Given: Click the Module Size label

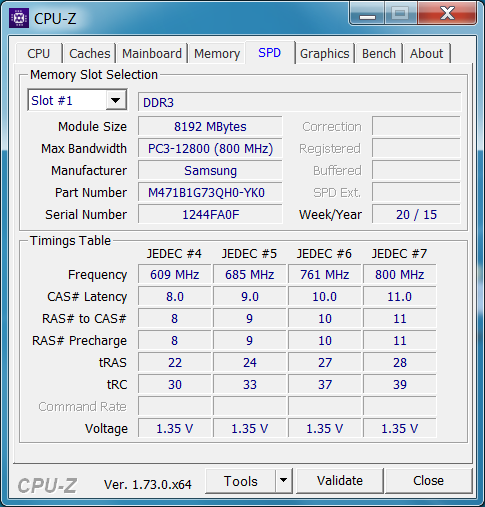Looking at the screenshot, I should pos(92,127).
